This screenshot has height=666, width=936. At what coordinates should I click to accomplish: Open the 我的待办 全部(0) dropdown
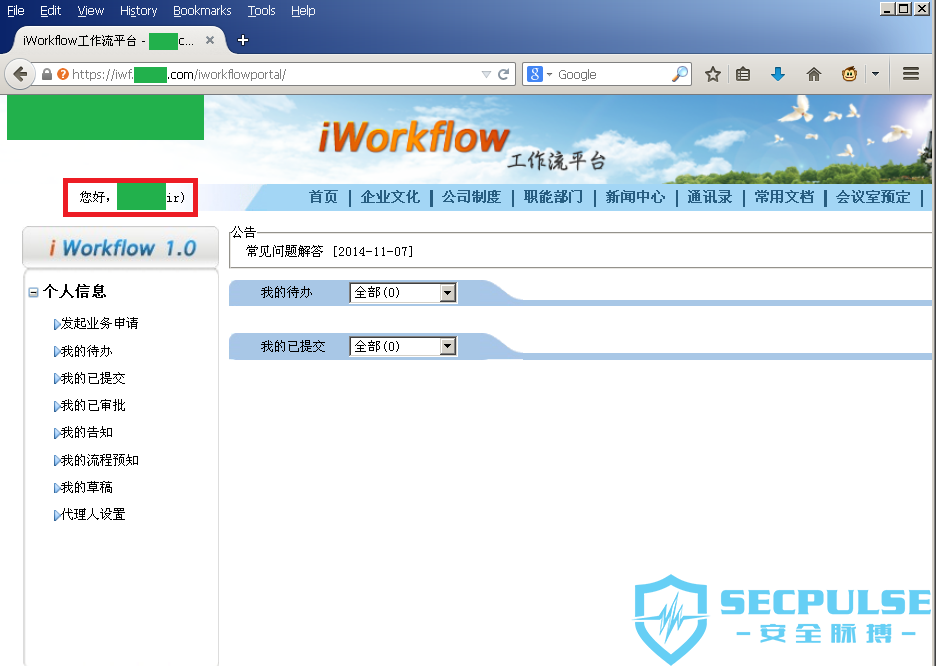403,292
